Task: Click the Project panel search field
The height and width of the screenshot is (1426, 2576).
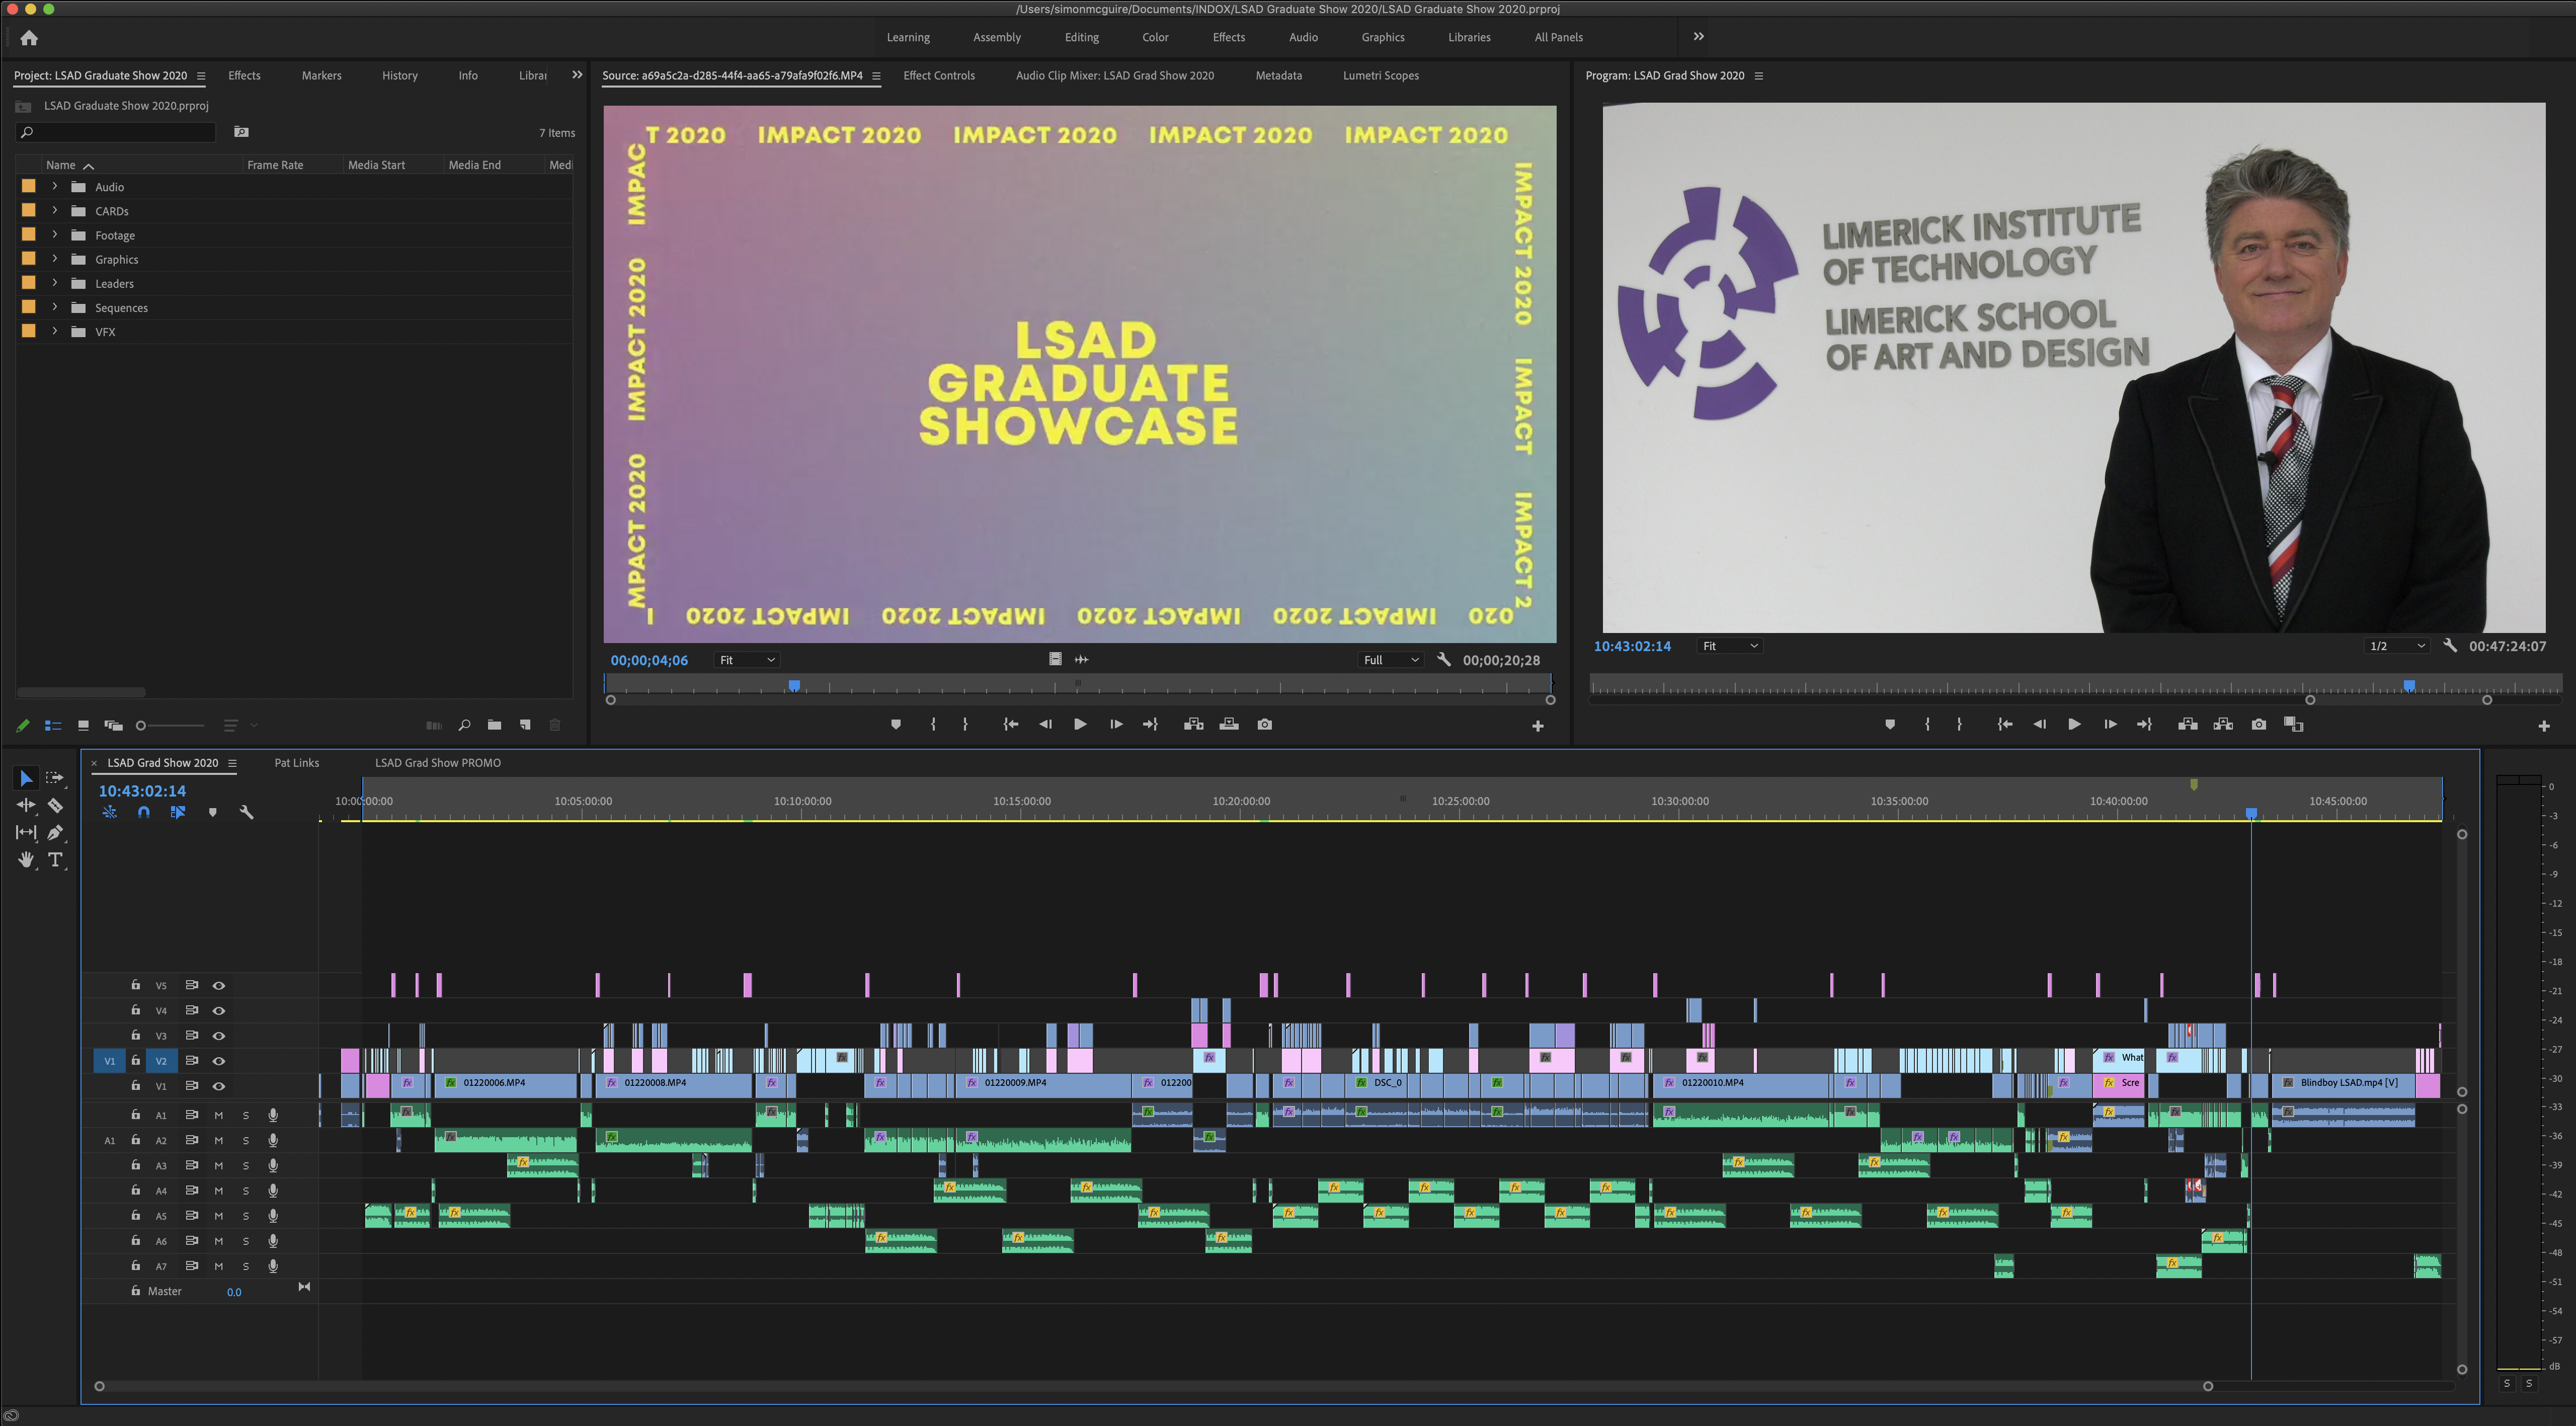Action: coord(118,132)
